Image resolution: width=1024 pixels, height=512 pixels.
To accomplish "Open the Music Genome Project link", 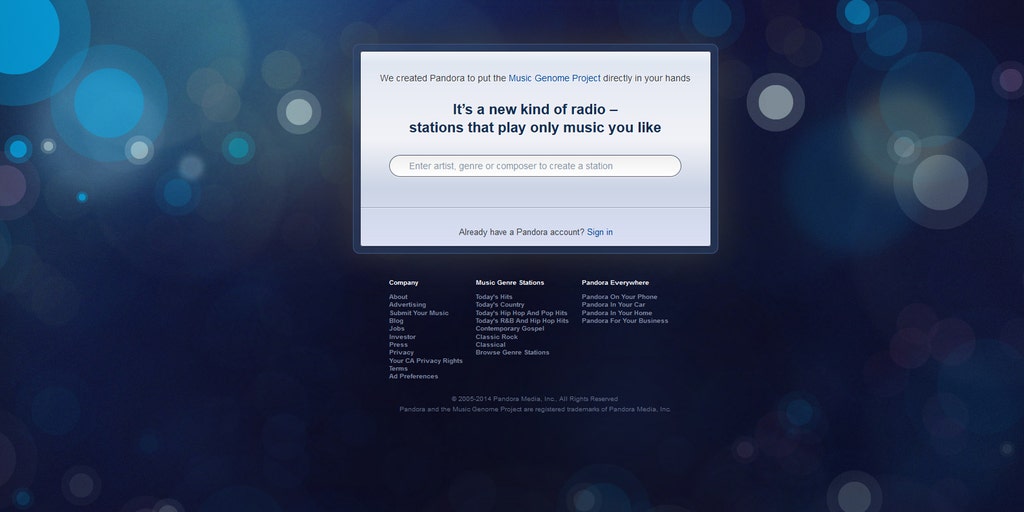I will pyautogui.click(x=554, y=78).
